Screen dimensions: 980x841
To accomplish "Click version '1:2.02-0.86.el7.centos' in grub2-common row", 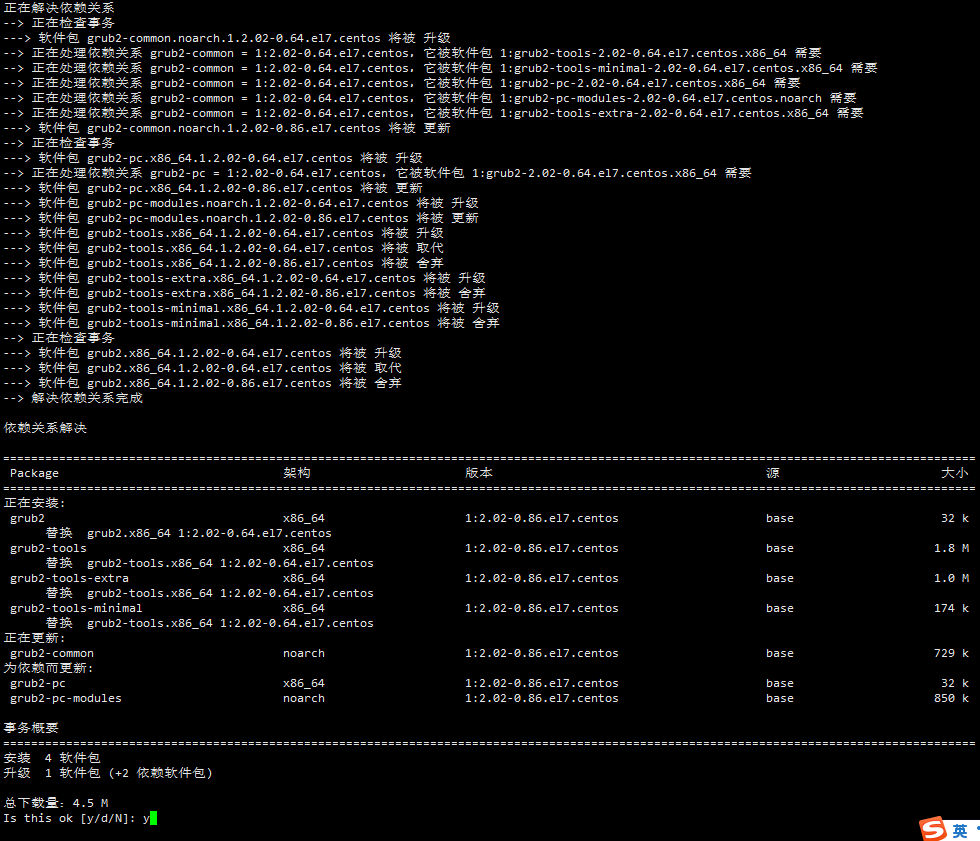I will (542, 653).
